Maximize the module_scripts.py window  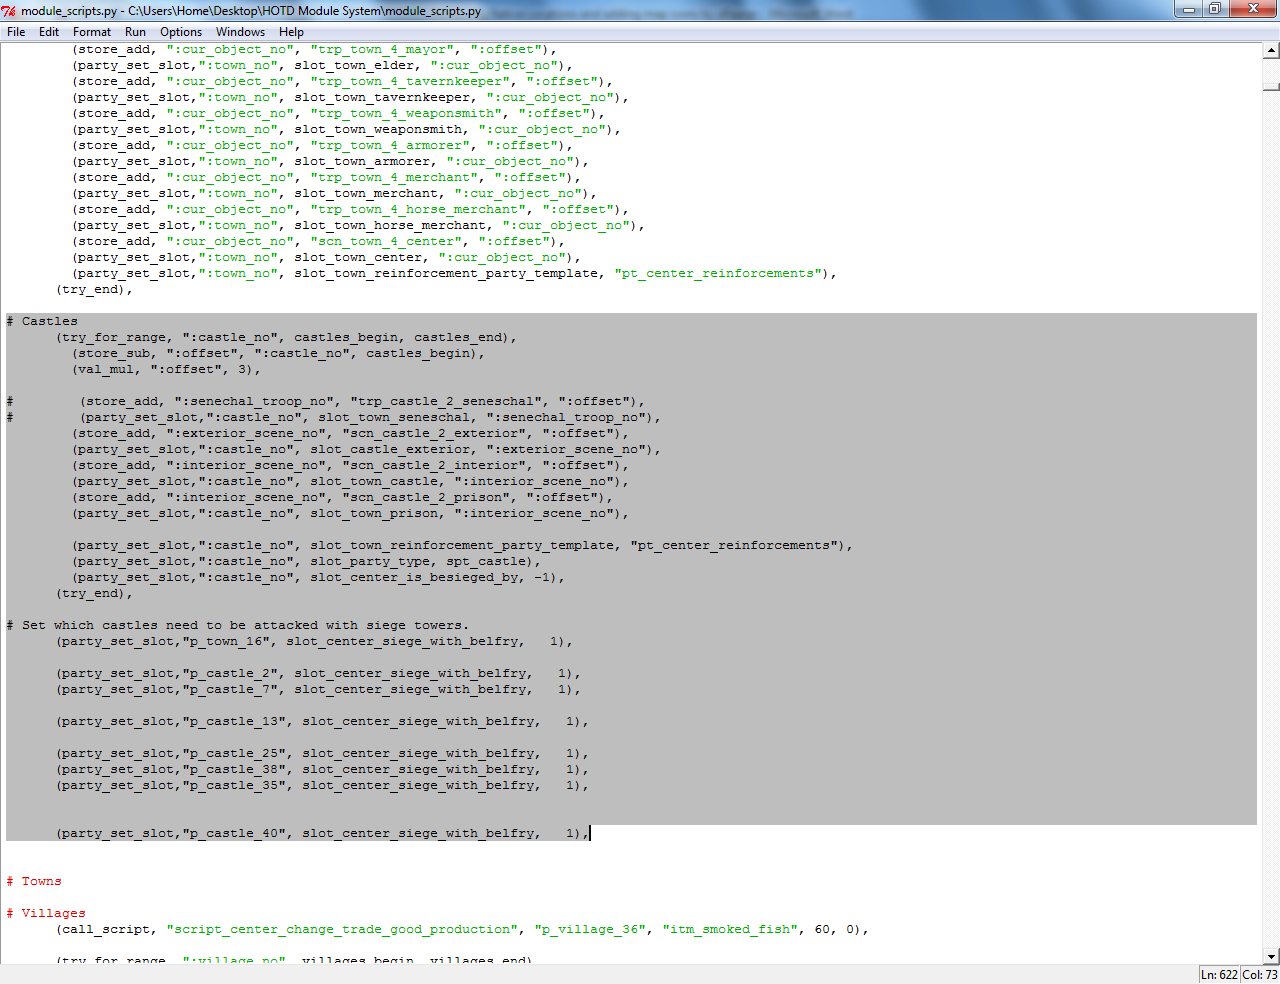tap(1215, 9)
